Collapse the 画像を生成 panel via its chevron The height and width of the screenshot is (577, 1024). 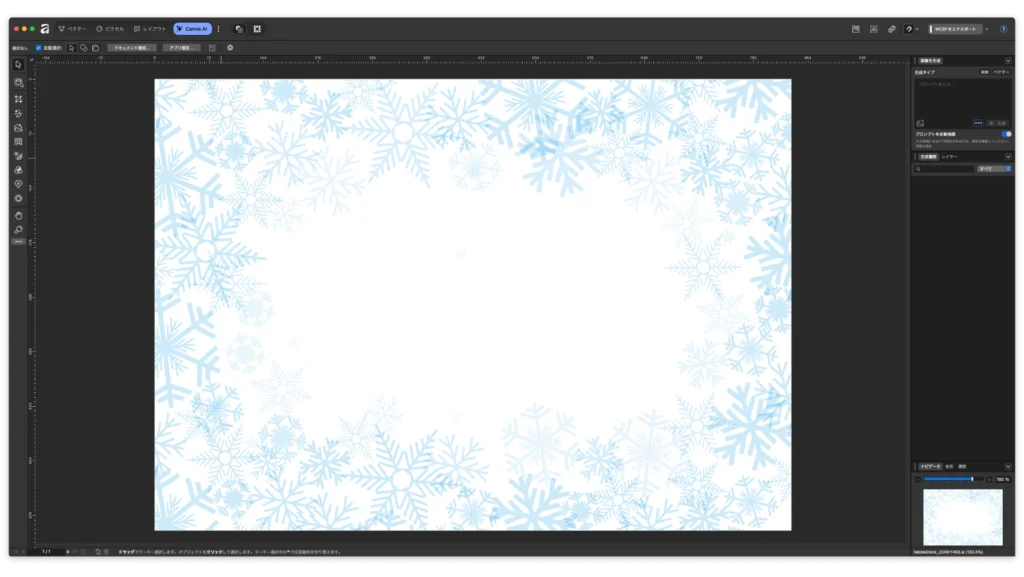coord(1008,59)
